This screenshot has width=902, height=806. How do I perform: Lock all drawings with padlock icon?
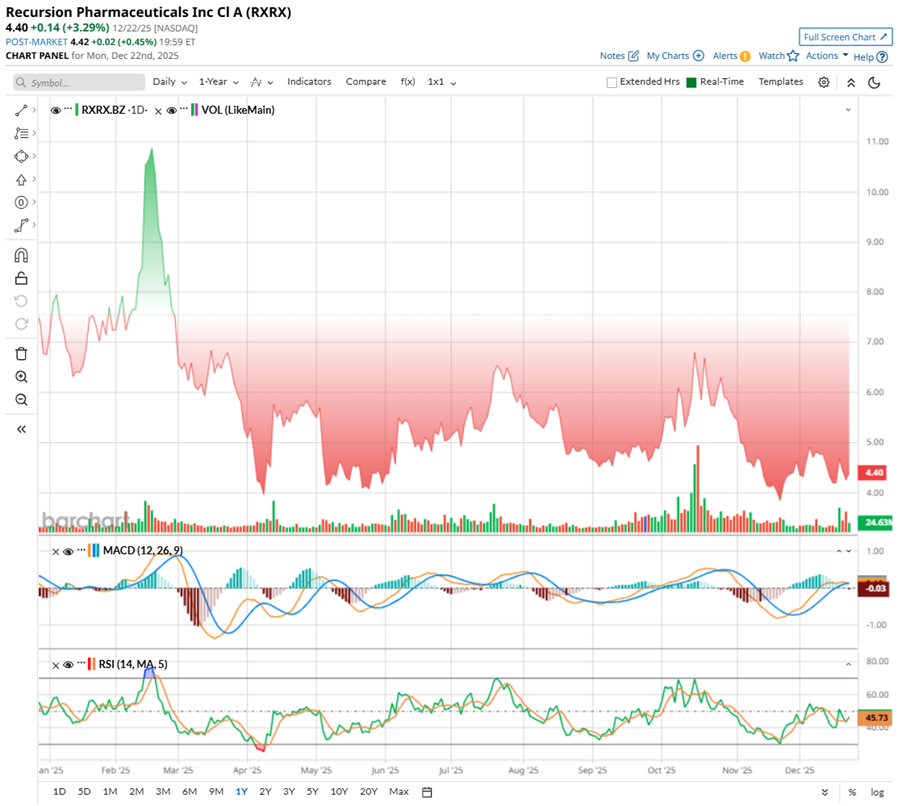(21, 278)
